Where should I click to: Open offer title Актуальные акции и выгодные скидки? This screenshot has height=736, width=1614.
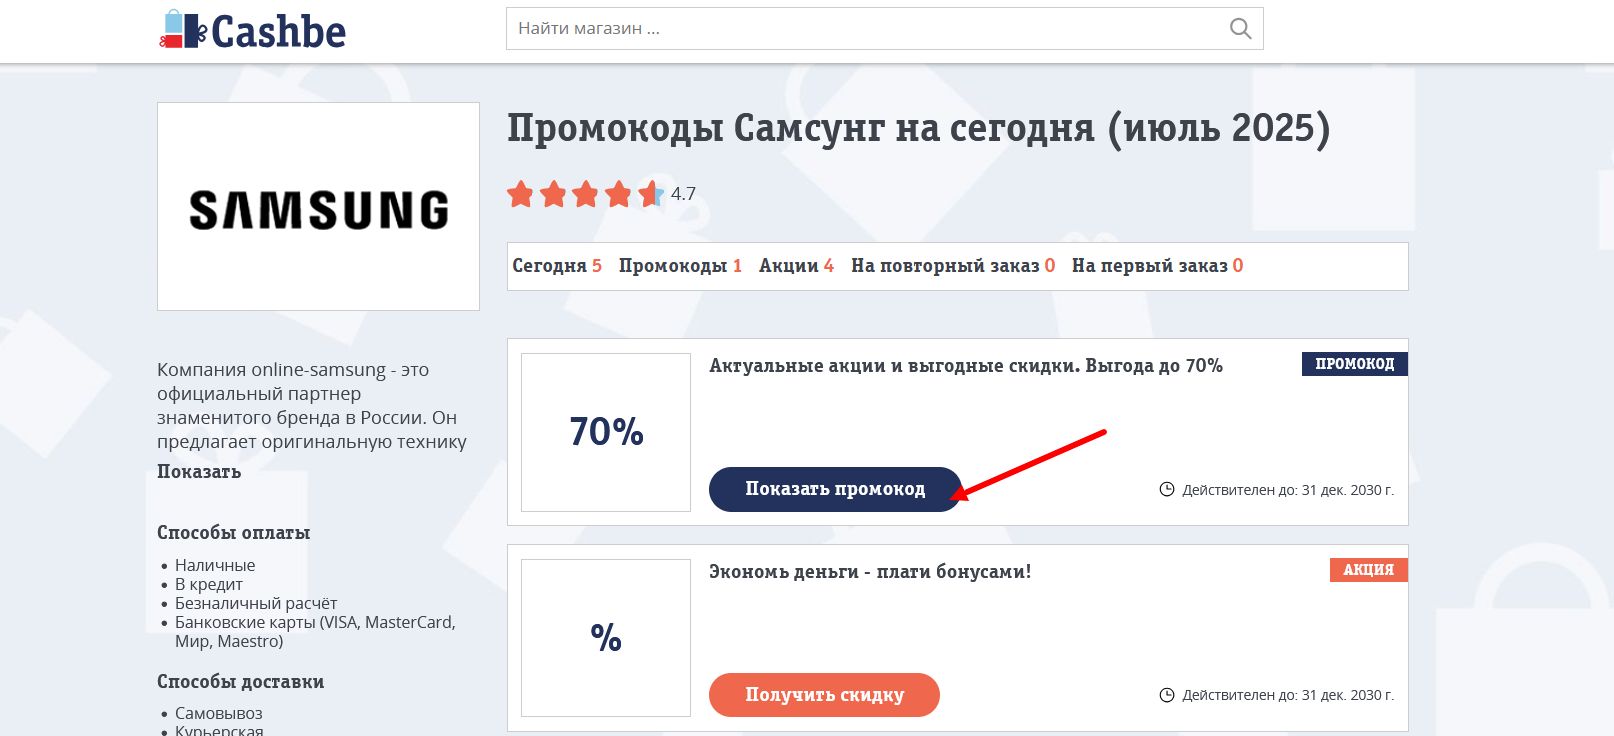(x=966, y=366)
